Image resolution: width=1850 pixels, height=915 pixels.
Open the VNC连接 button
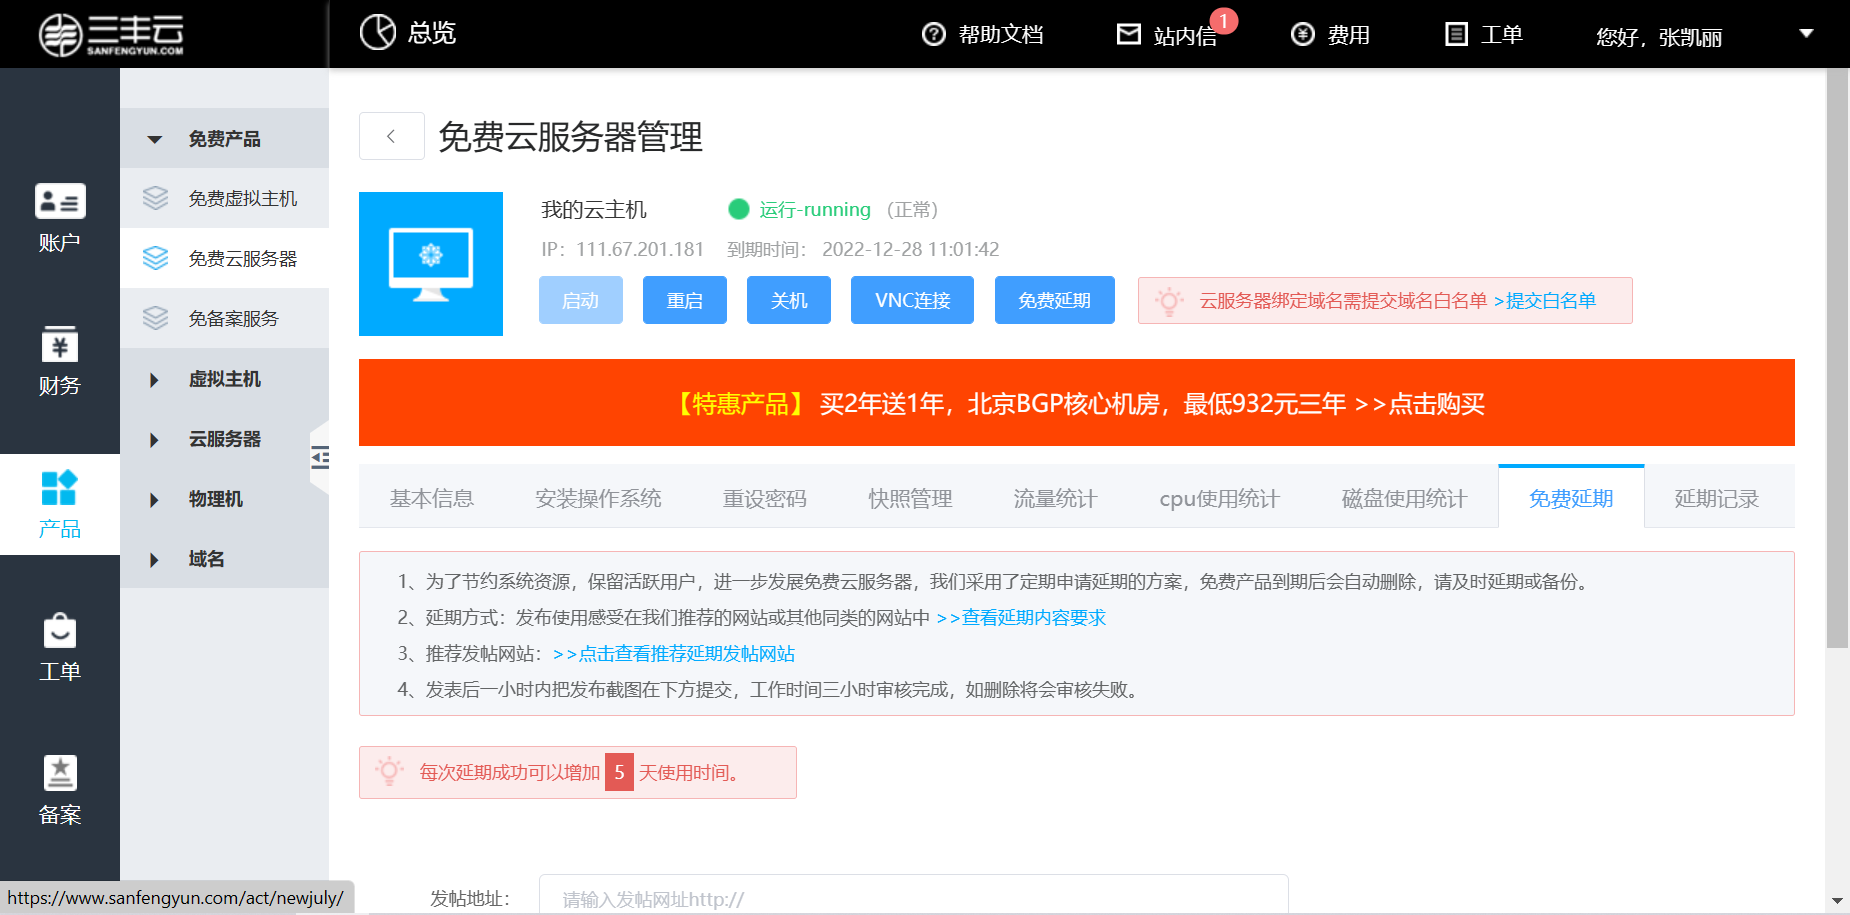point(912,300)
